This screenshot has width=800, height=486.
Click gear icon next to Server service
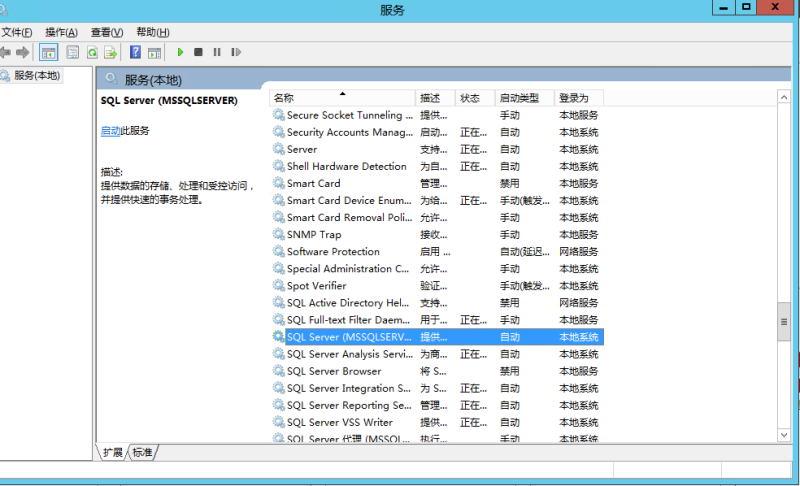click(x=278, y=149)
